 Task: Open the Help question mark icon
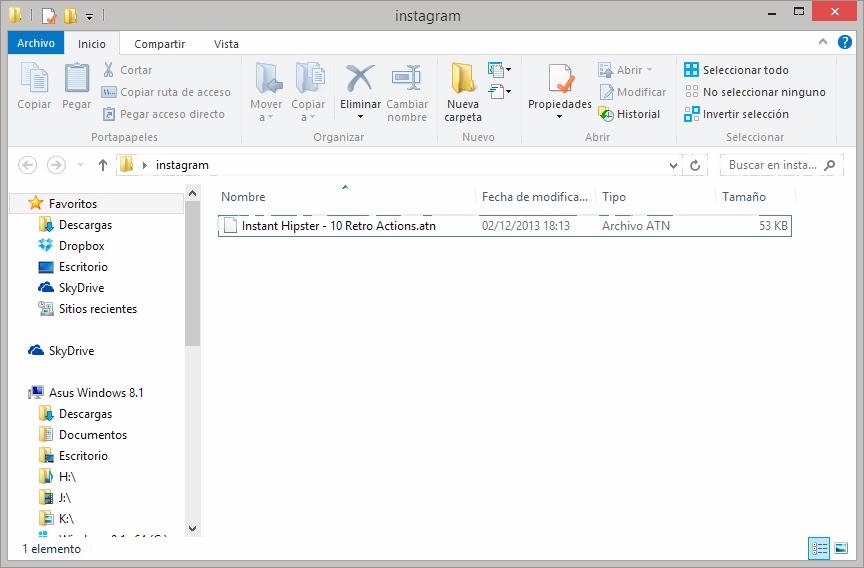(x=844, y=42)
